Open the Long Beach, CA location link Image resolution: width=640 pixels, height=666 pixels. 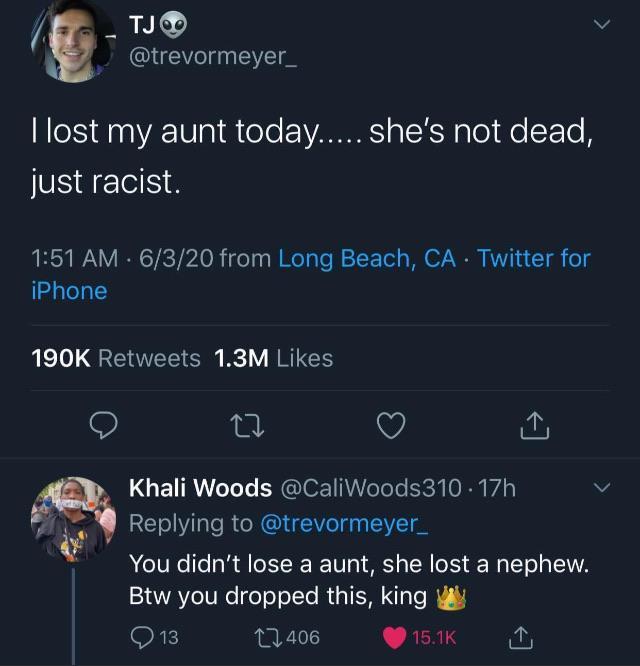point(367,259)
